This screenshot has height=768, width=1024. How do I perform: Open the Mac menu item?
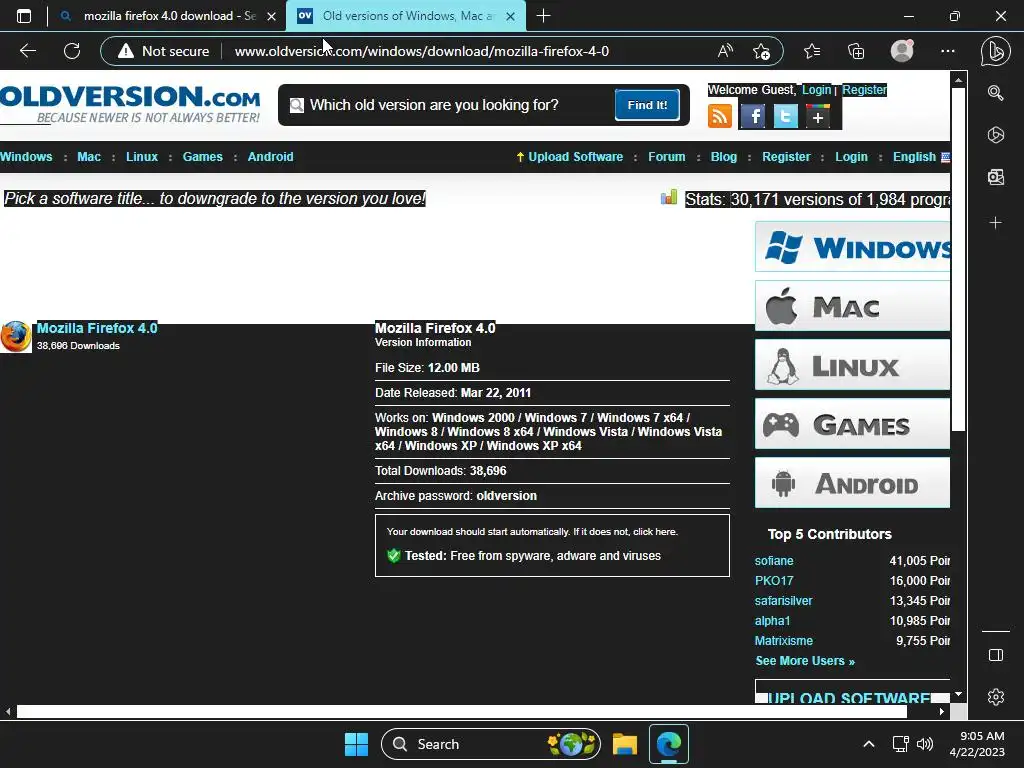89,157
